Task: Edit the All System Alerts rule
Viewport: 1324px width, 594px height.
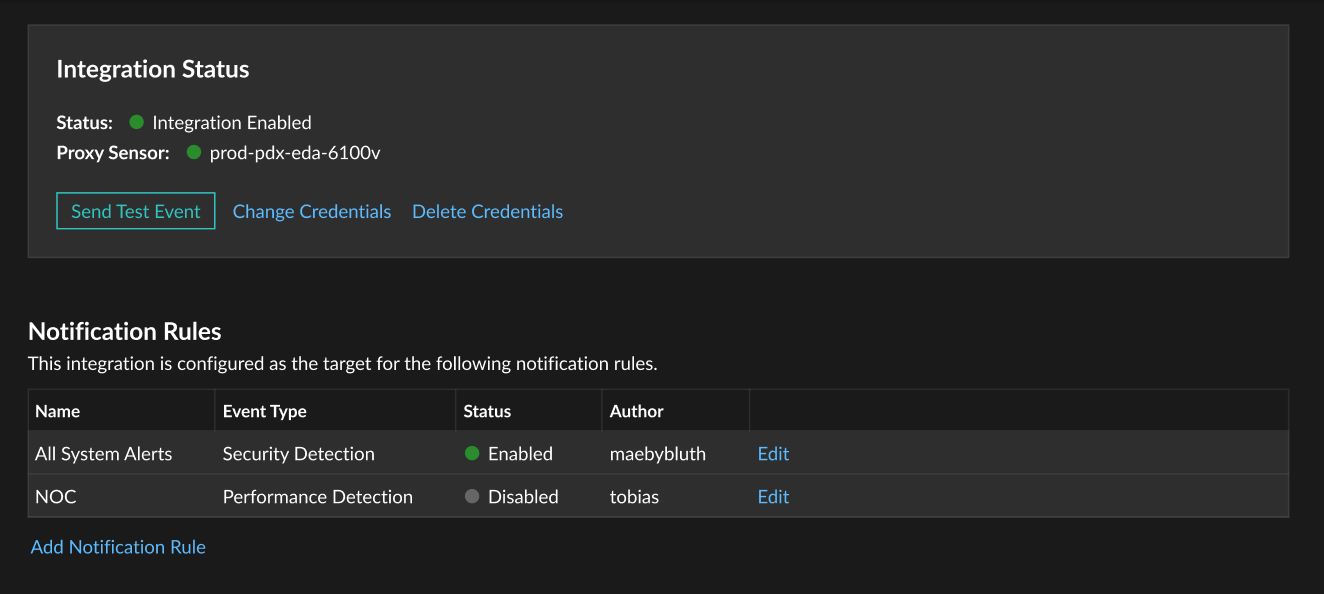Action: coord(773,453)
